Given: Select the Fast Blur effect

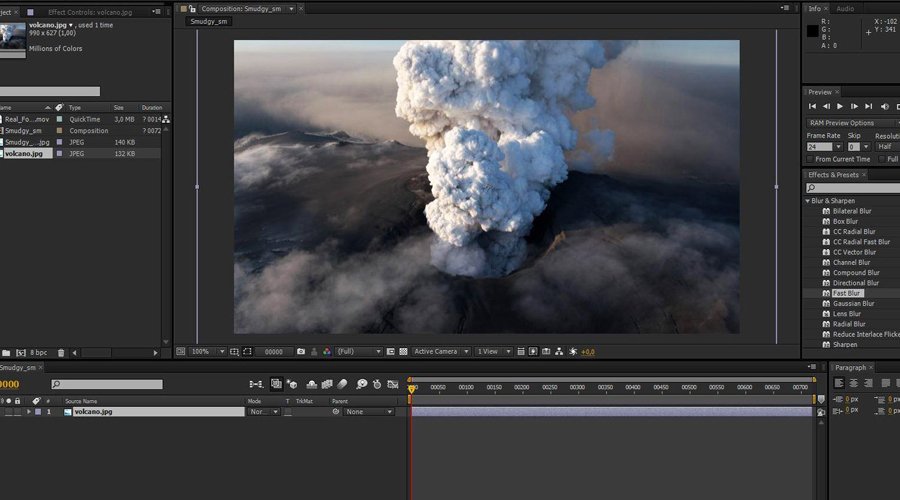Looking at the screenshot, I should (847, 293).
